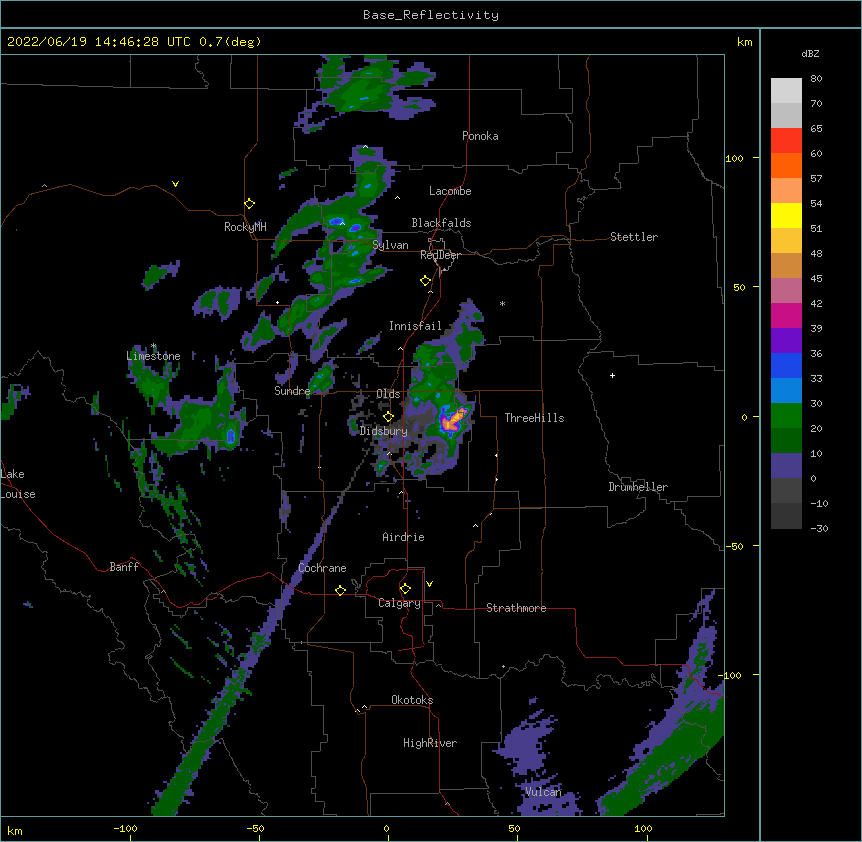The width and height of the screenshot is (862, 842).
Task: Click the Ponoka city label
Action: pos(480,136)
